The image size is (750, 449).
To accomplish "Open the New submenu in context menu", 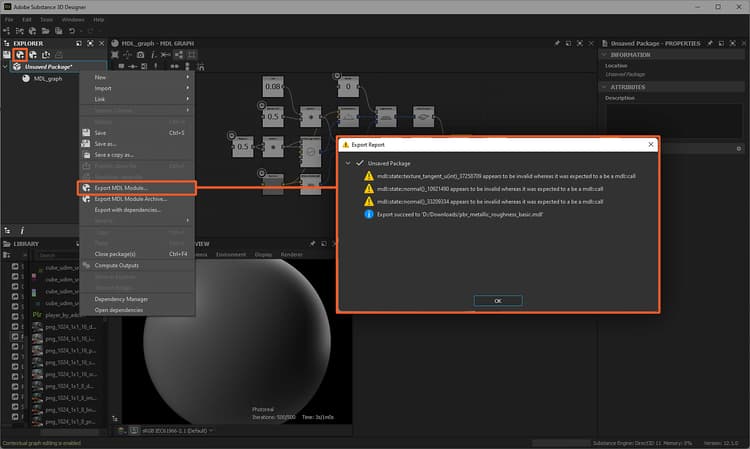I will tap(137, 77).
